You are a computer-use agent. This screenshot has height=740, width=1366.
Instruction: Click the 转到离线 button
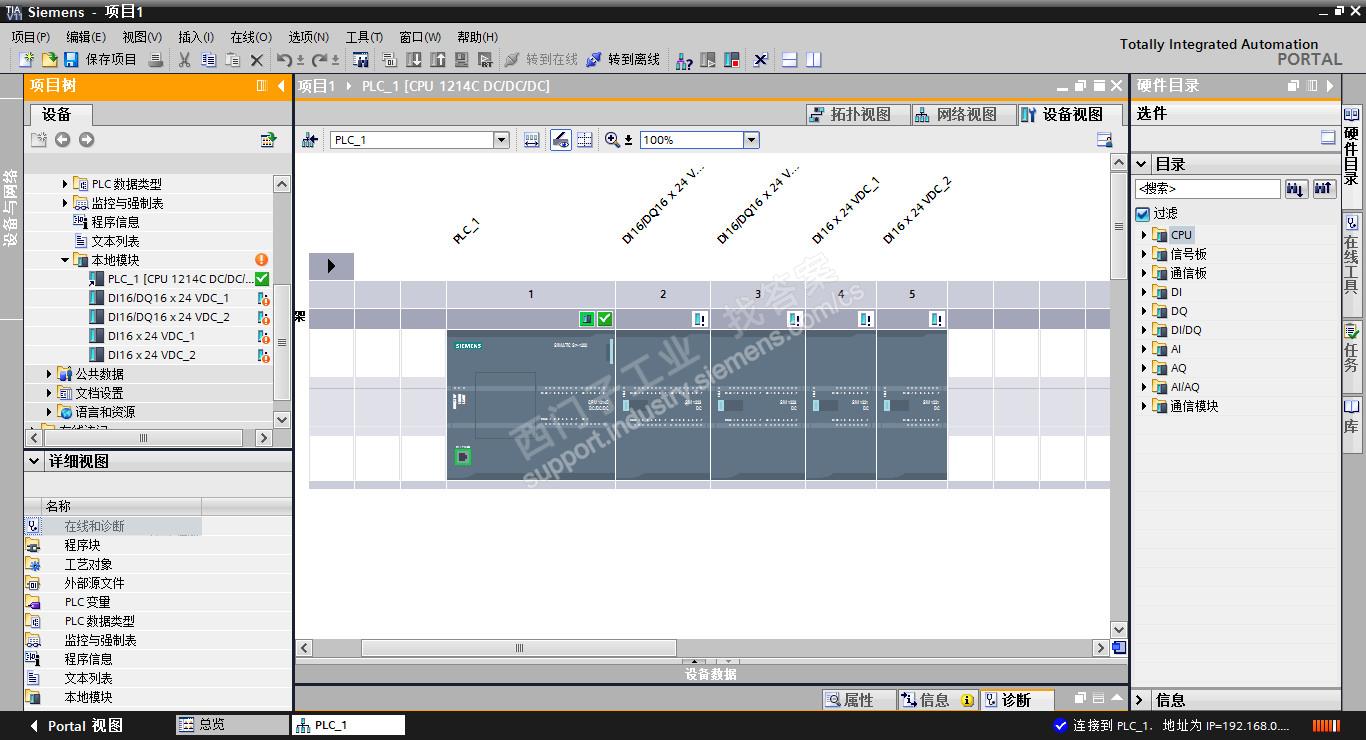(623, 60)
